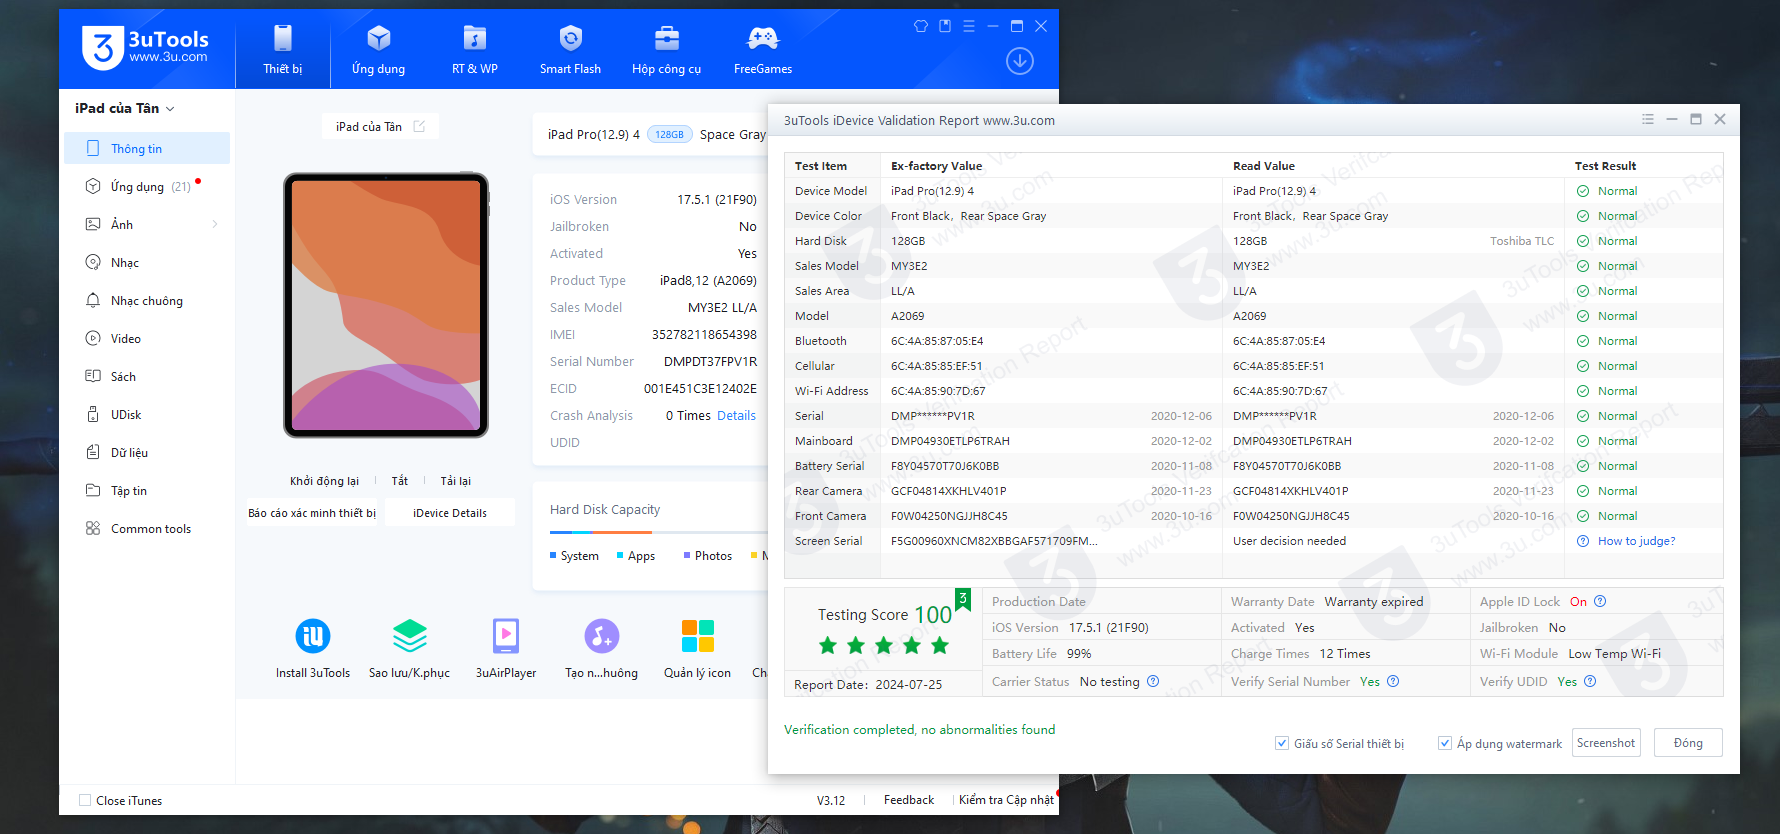1780x834 pixels.
Task: Open Video in the sidebar
Action: click(x=147, y=338)
